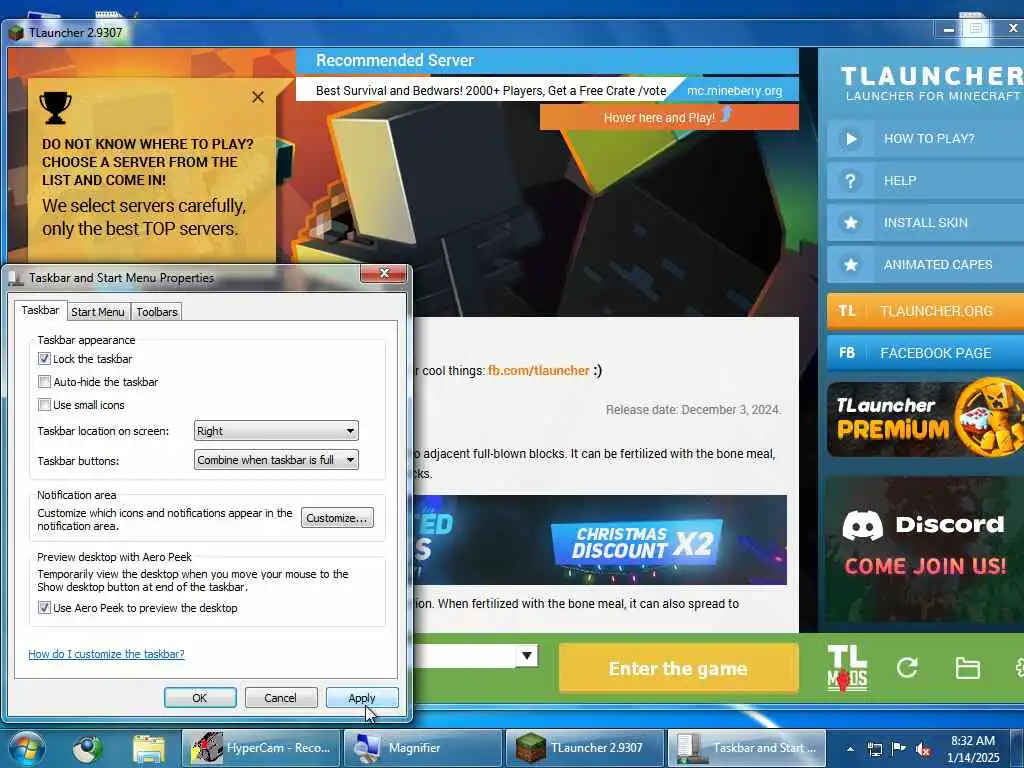Click the FB icon beside Facebook Page

[847, 353]
